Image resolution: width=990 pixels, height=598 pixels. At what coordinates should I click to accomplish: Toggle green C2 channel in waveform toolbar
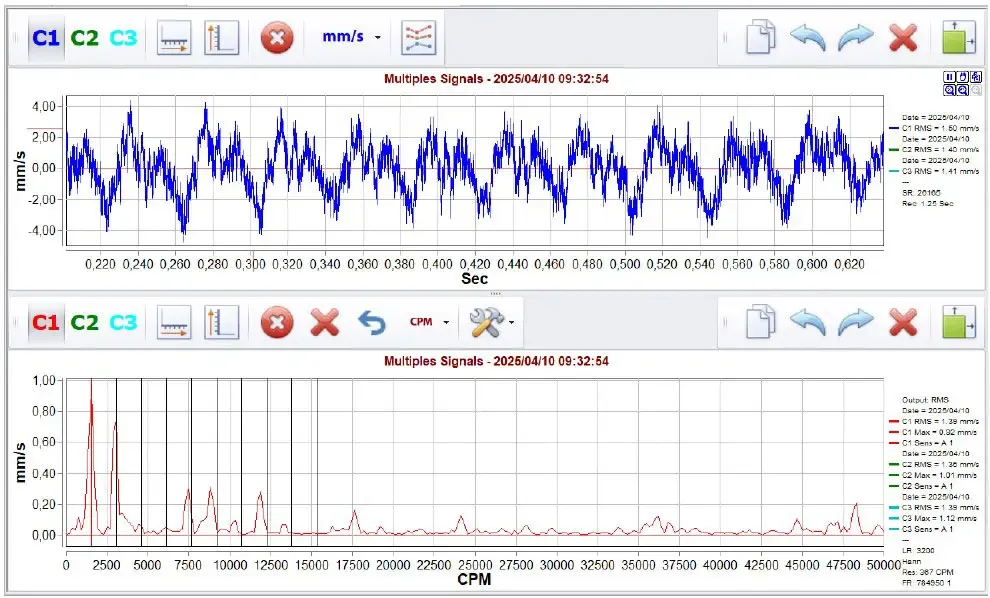[x=85, y=38]
